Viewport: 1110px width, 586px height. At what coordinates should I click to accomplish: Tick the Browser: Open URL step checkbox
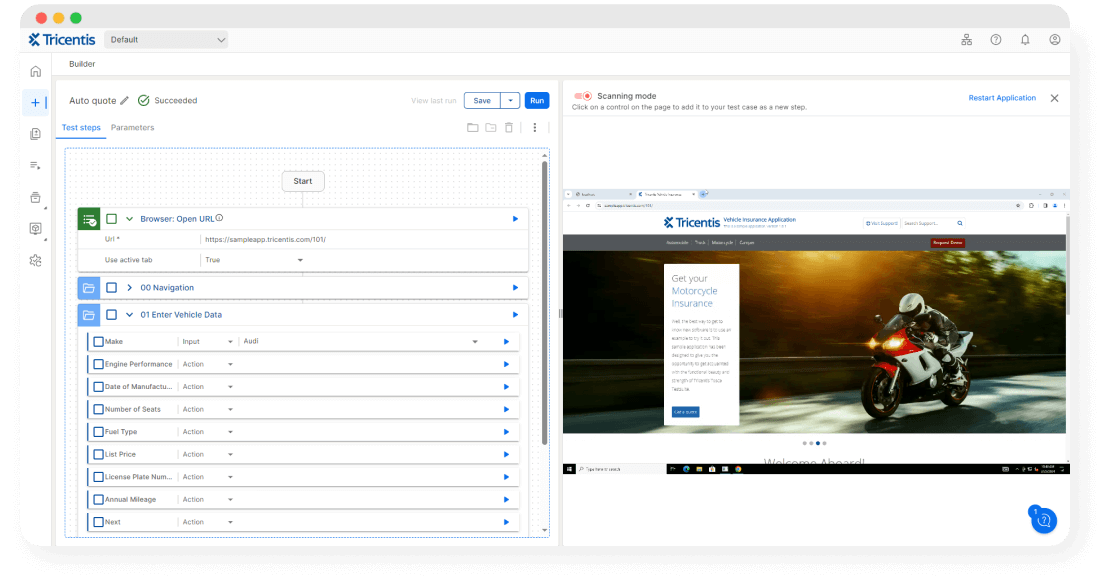click(112, 218)
